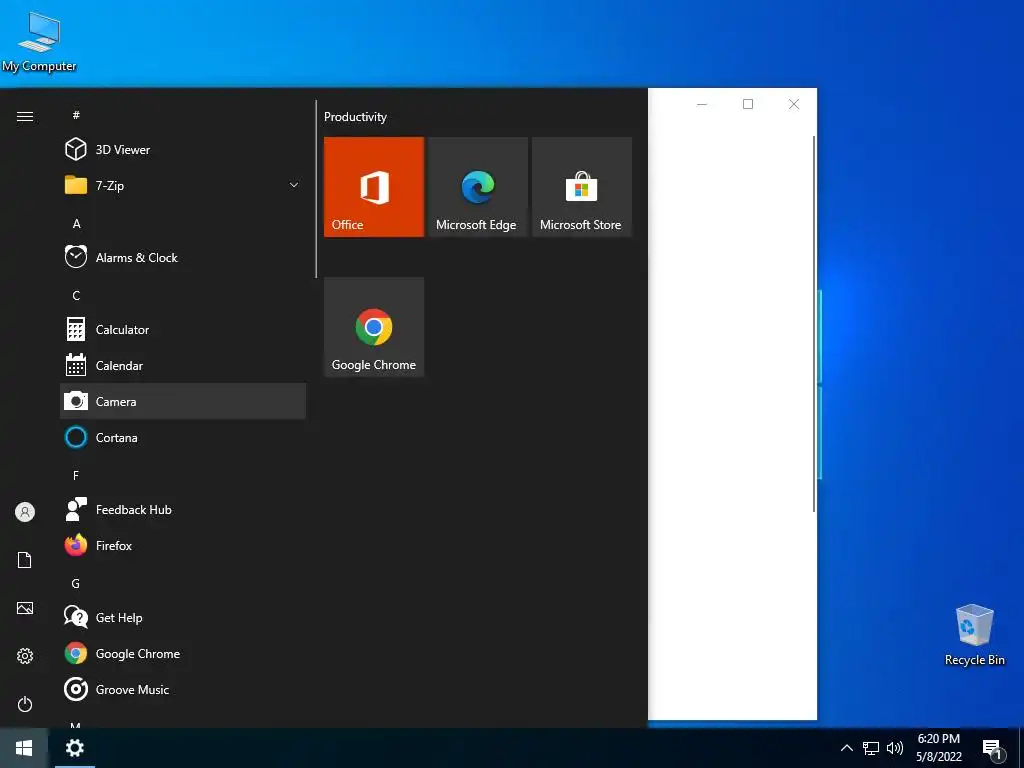Click the 'F' letter header
1024x768 pixels.
(x=76, y=475)
